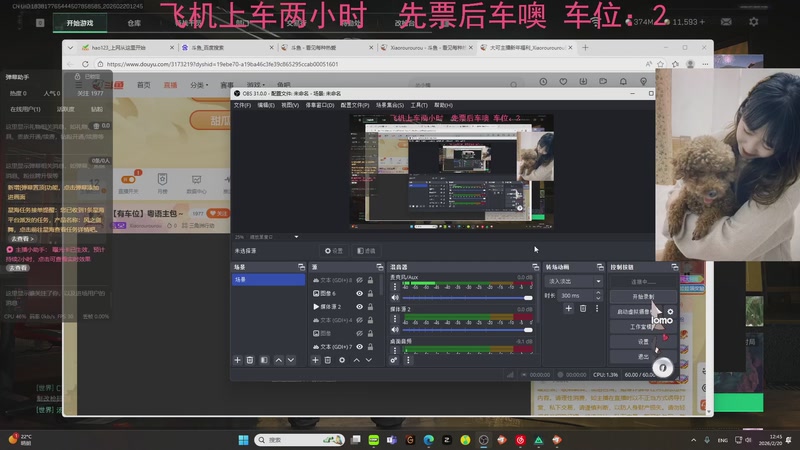
Task: Move scene up in Scenes panel
Action: tap(279, 360)
